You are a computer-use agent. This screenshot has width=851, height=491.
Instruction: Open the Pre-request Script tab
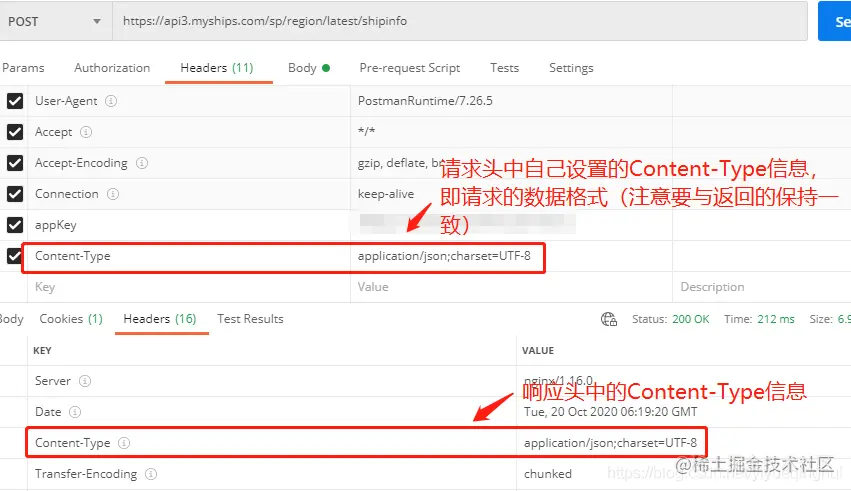coord(409,68)
